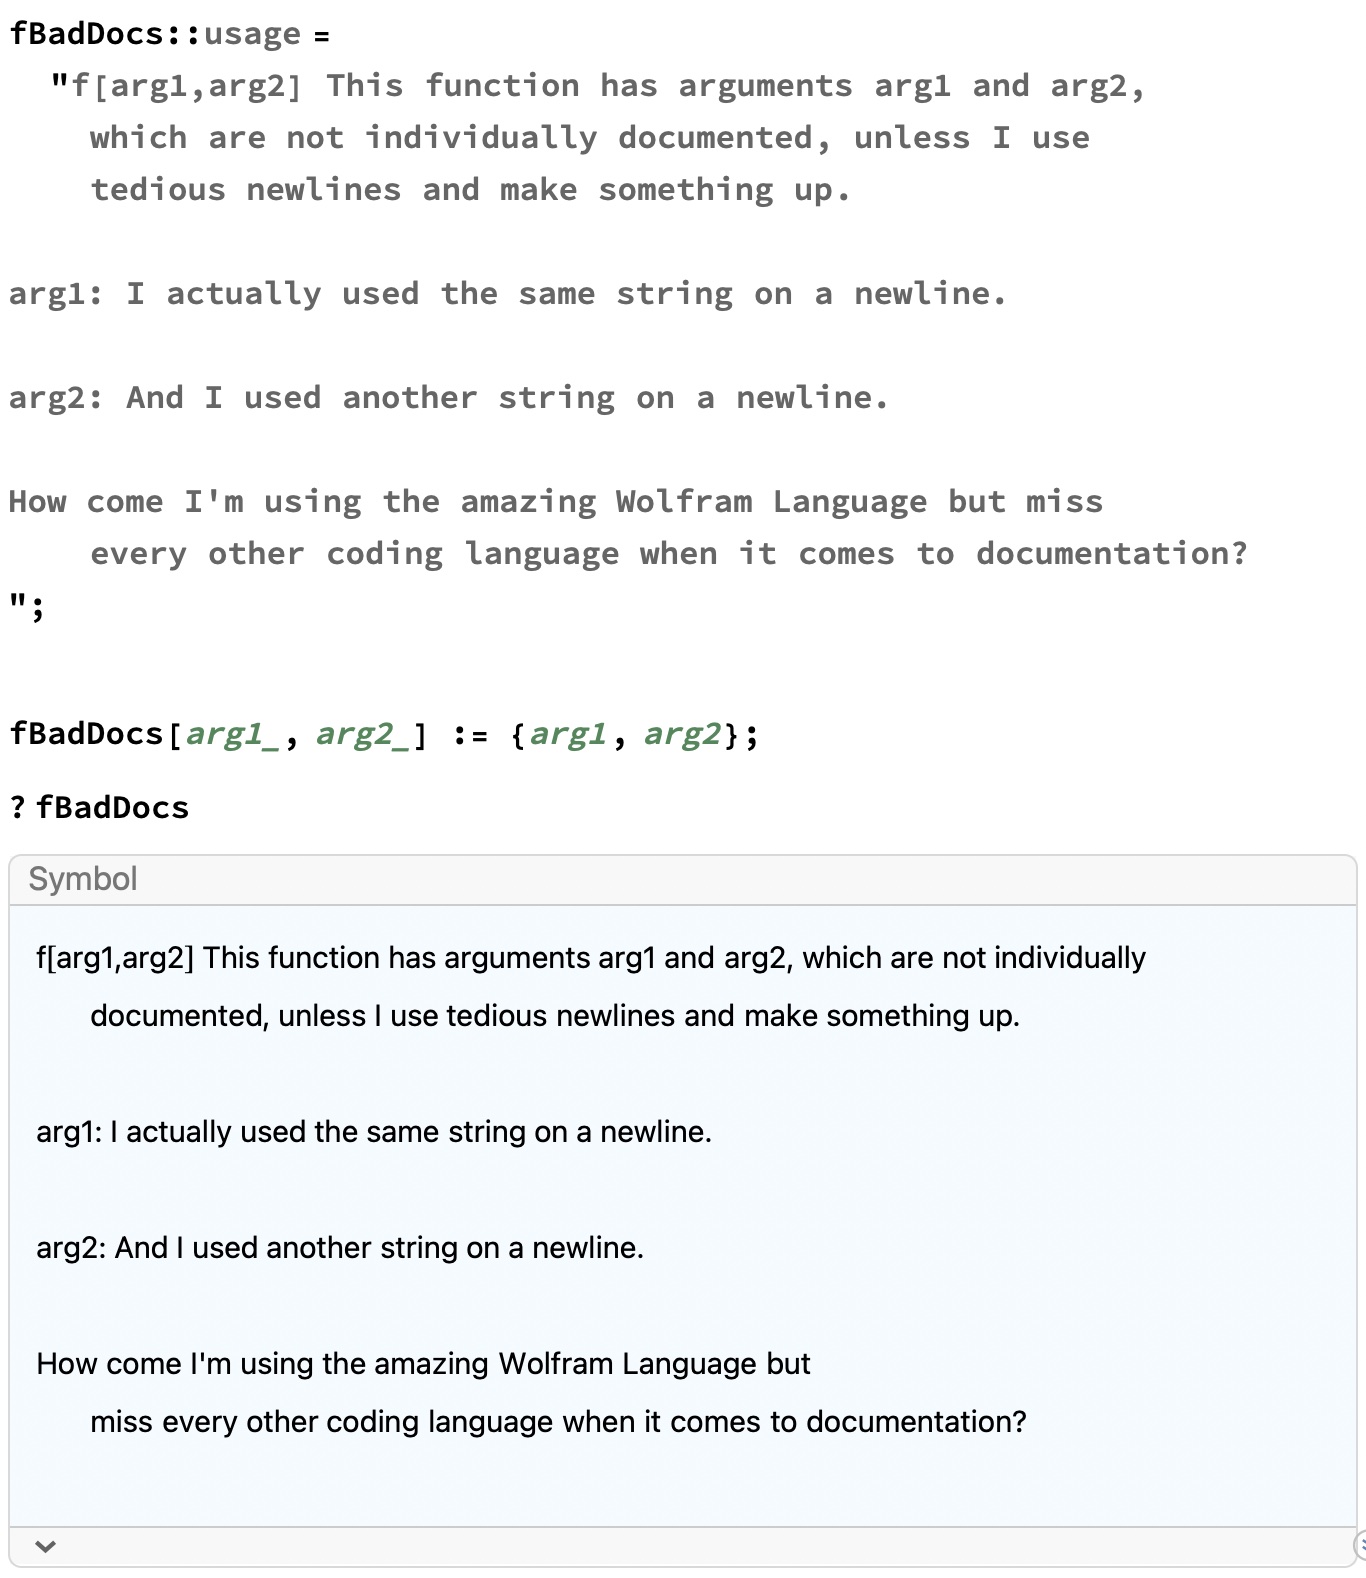Click the partially visible circular icon at the panel's right edge
This screenshot has width=1366, height=1578.
1360,1546
